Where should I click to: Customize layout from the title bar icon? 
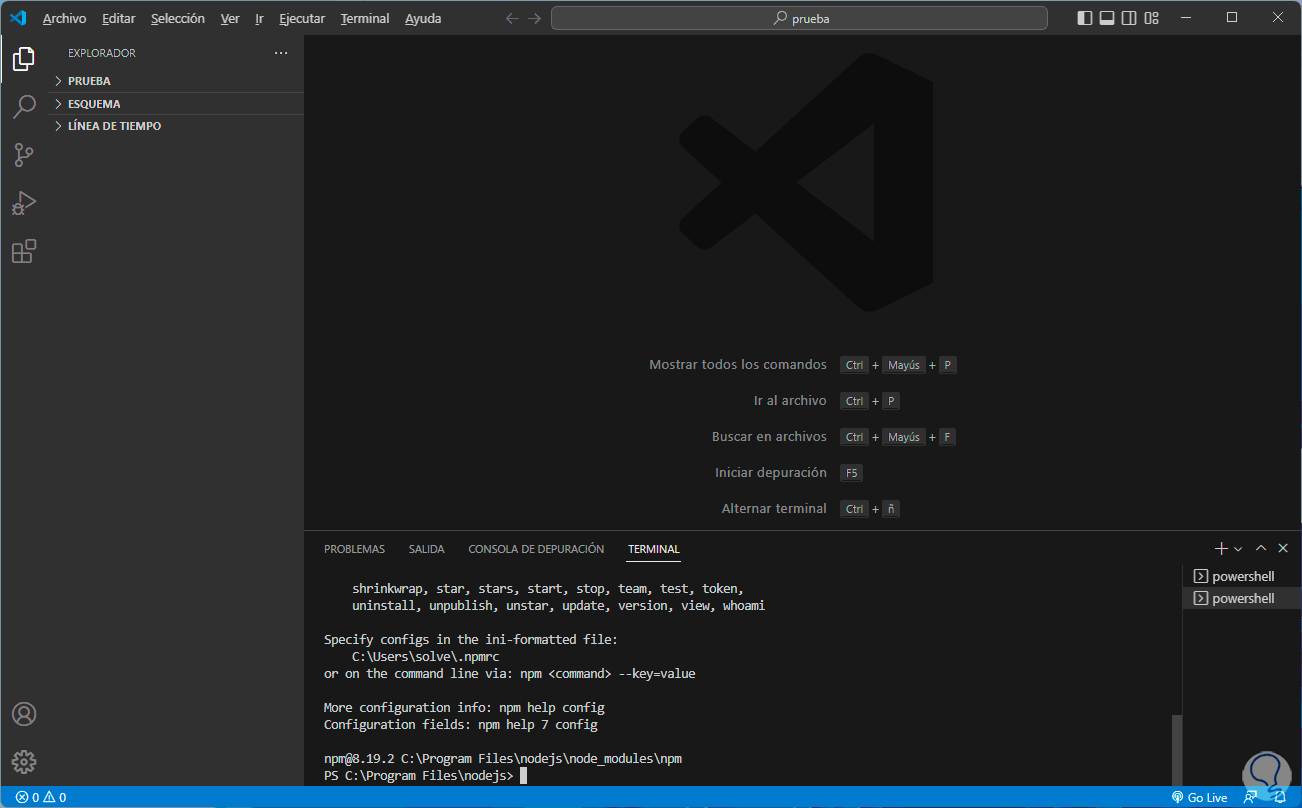(x=1152, y=18)
